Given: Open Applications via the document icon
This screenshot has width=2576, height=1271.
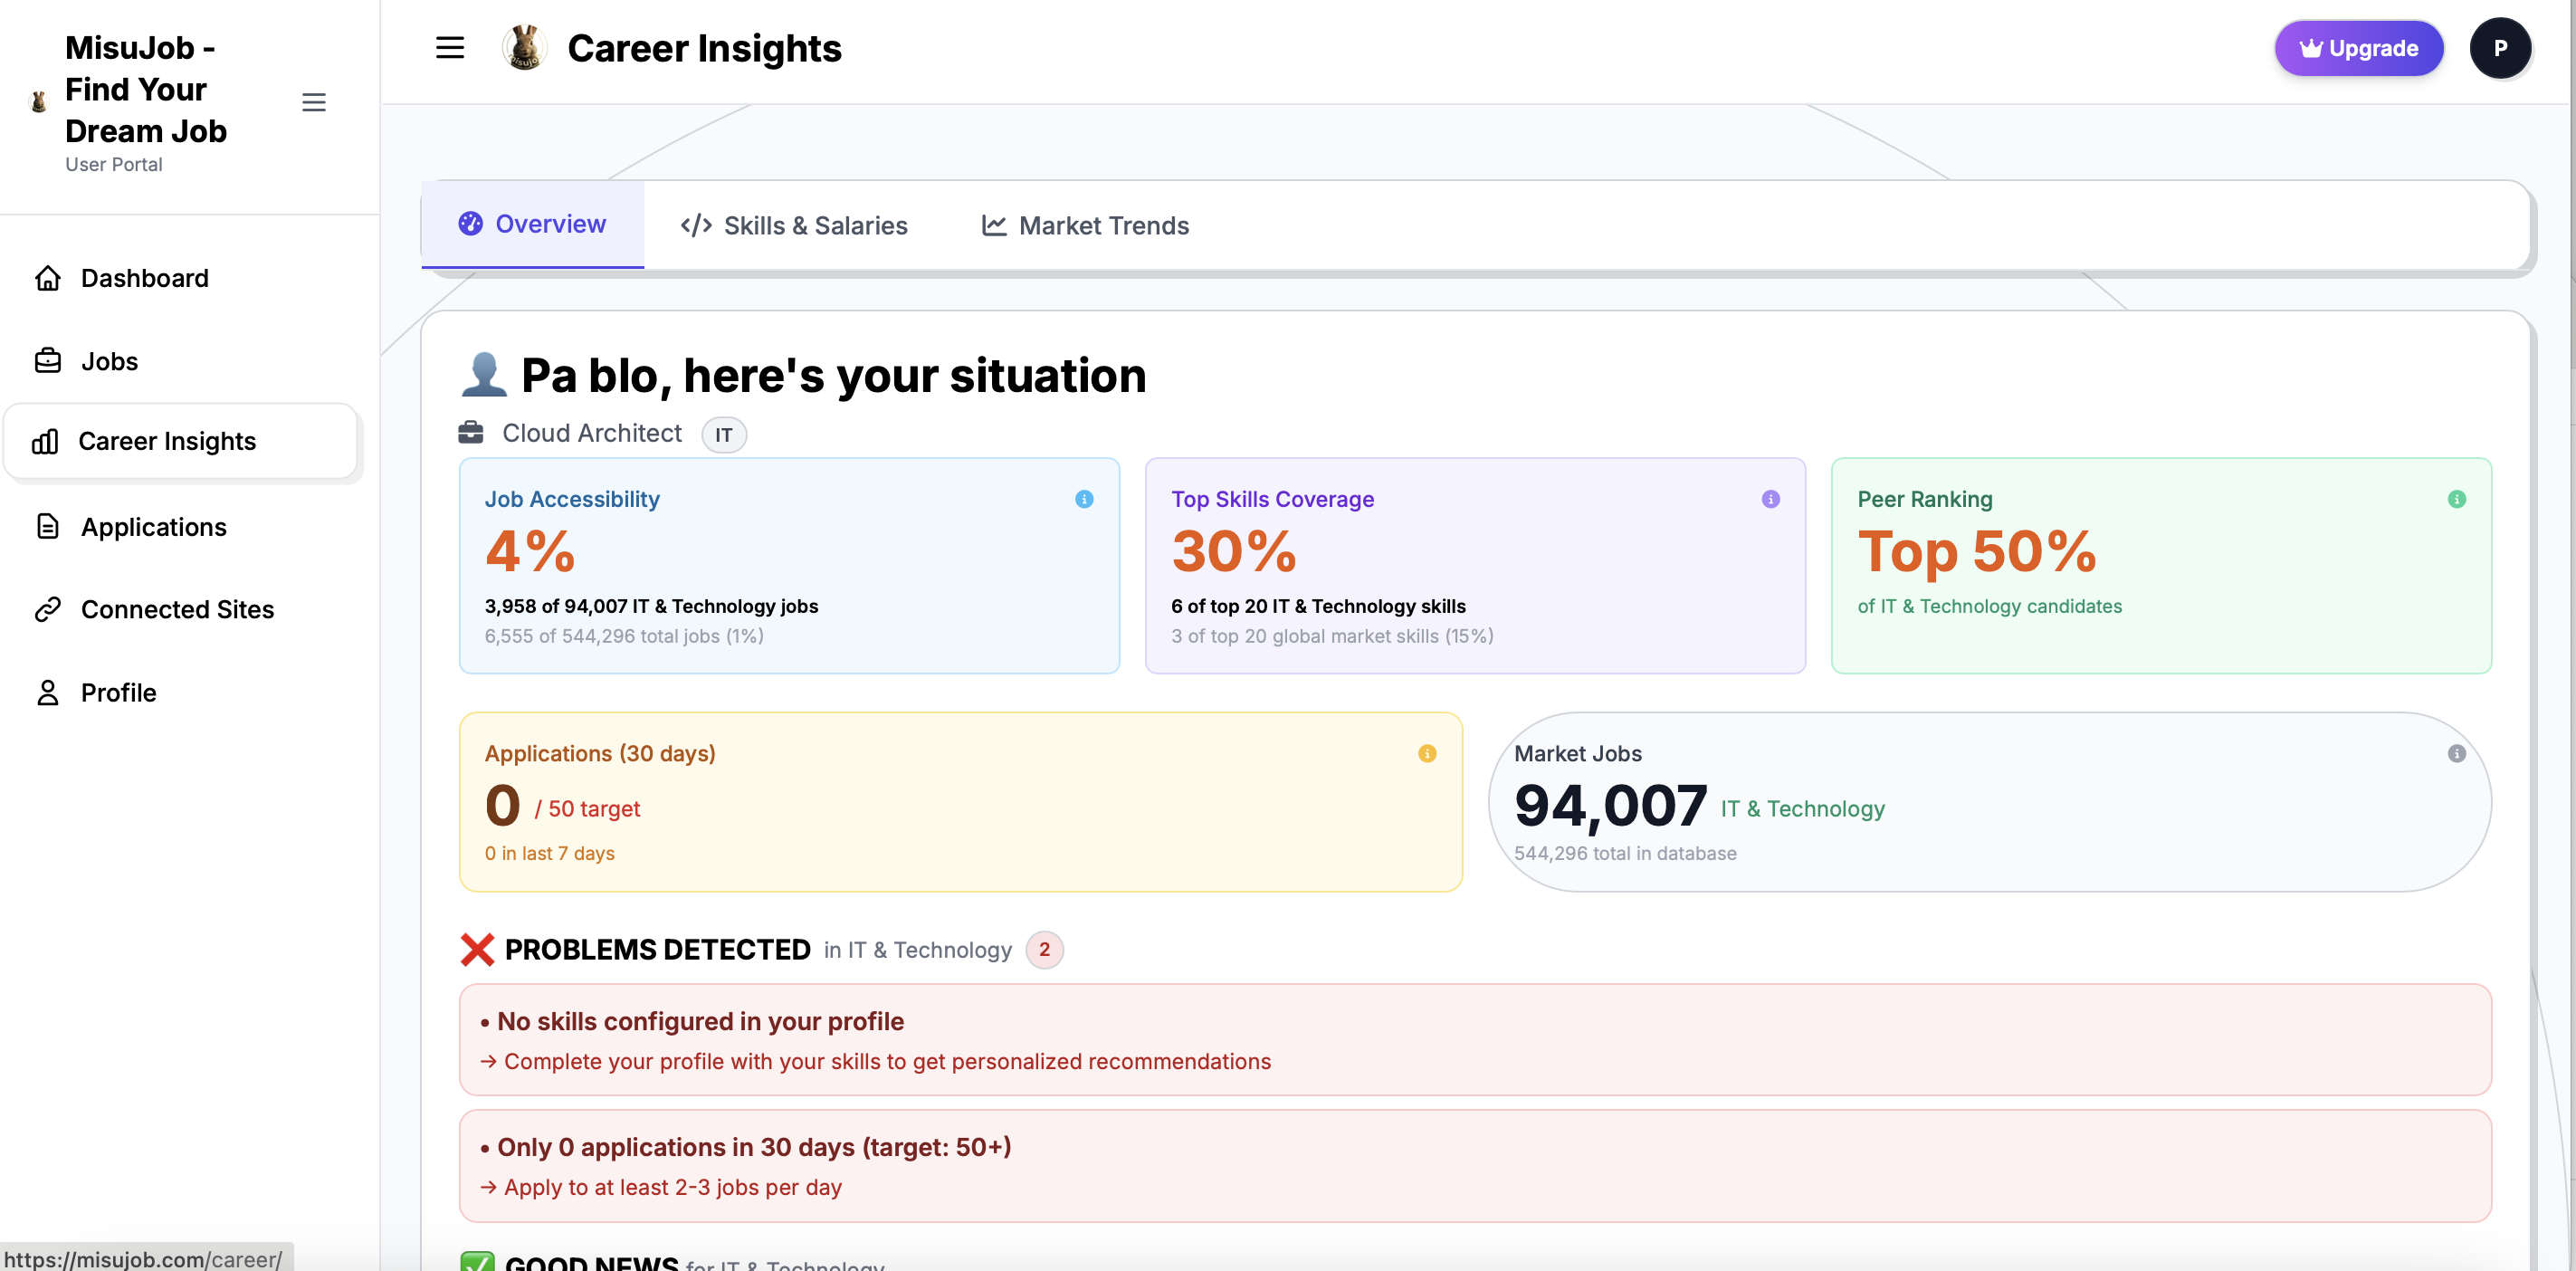Looking at the screenshot, I should point(47,526).
